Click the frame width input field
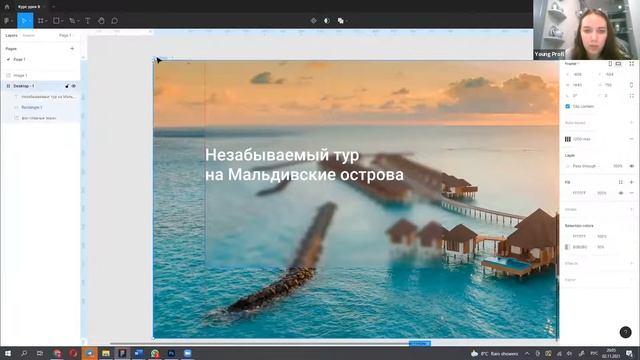This screenshot has height=360, width=640. pos(578,85)
